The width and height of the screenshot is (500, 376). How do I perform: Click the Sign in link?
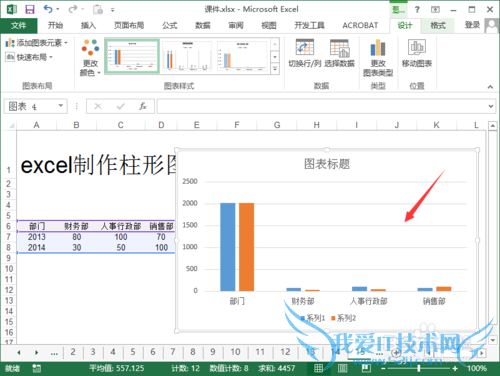click(472, 25)
